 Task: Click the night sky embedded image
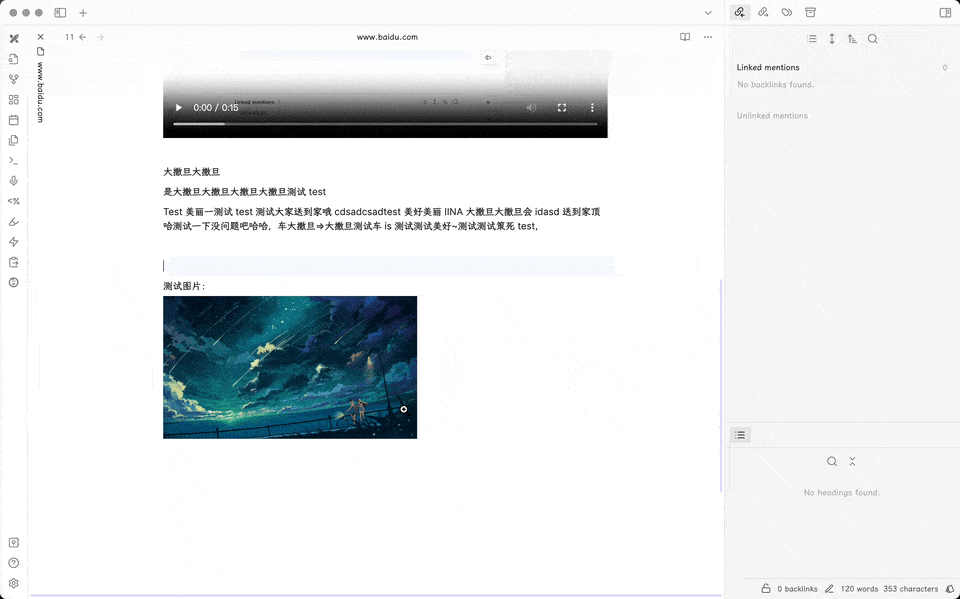coord(290,367)
